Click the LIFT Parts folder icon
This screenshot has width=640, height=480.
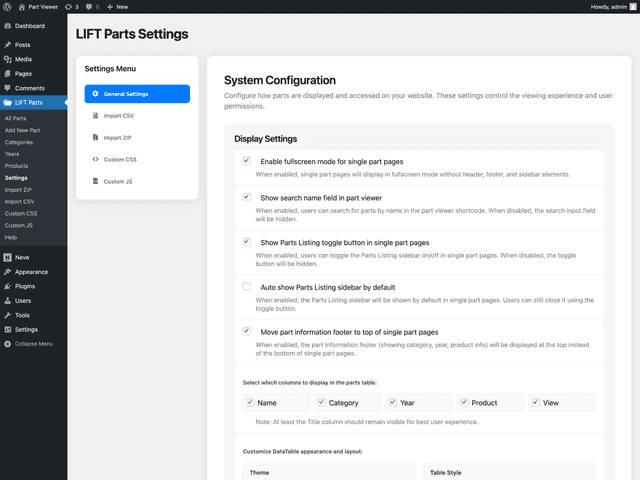(7, 102)
